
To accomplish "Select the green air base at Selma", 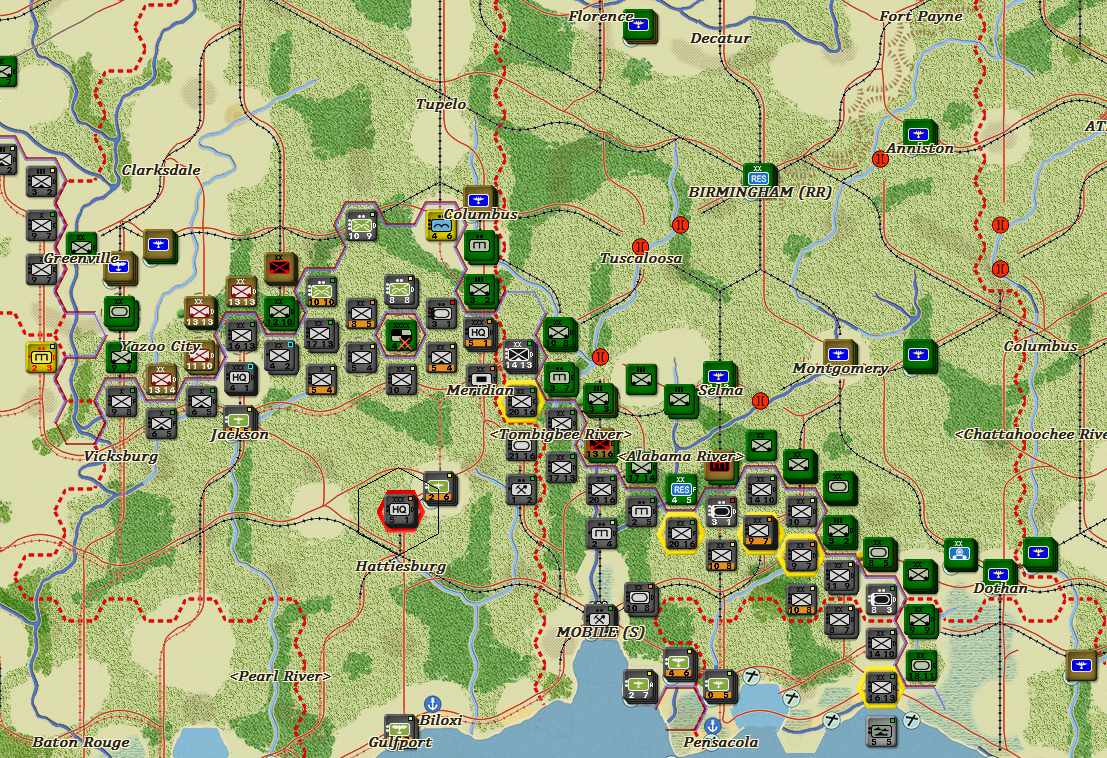I will (x=719, y=376).
